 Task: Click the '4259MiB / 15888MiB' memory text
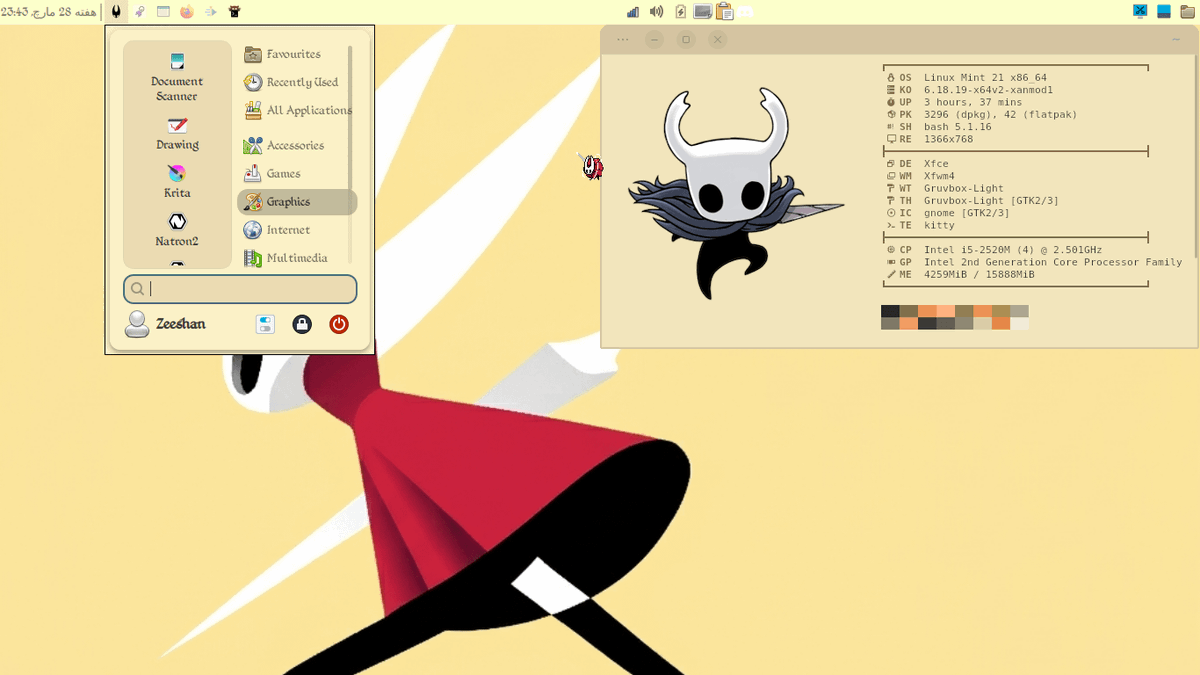click(x=979, y=274)
